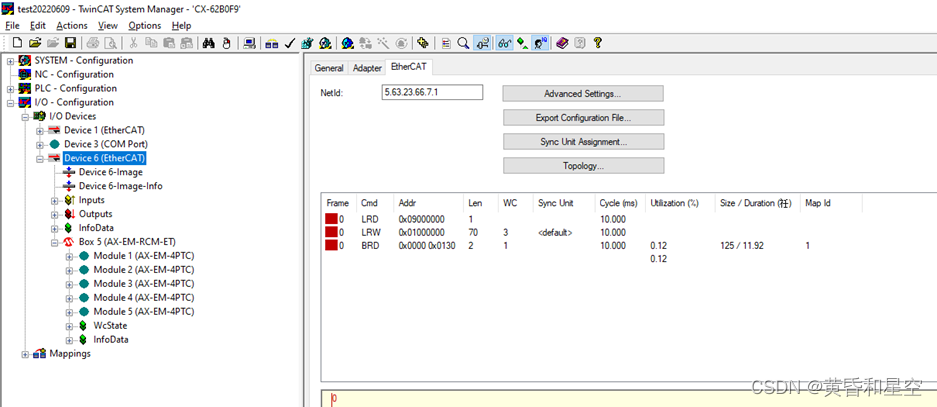Click the NetId input field
937x407 pixels.
[432, 93]
